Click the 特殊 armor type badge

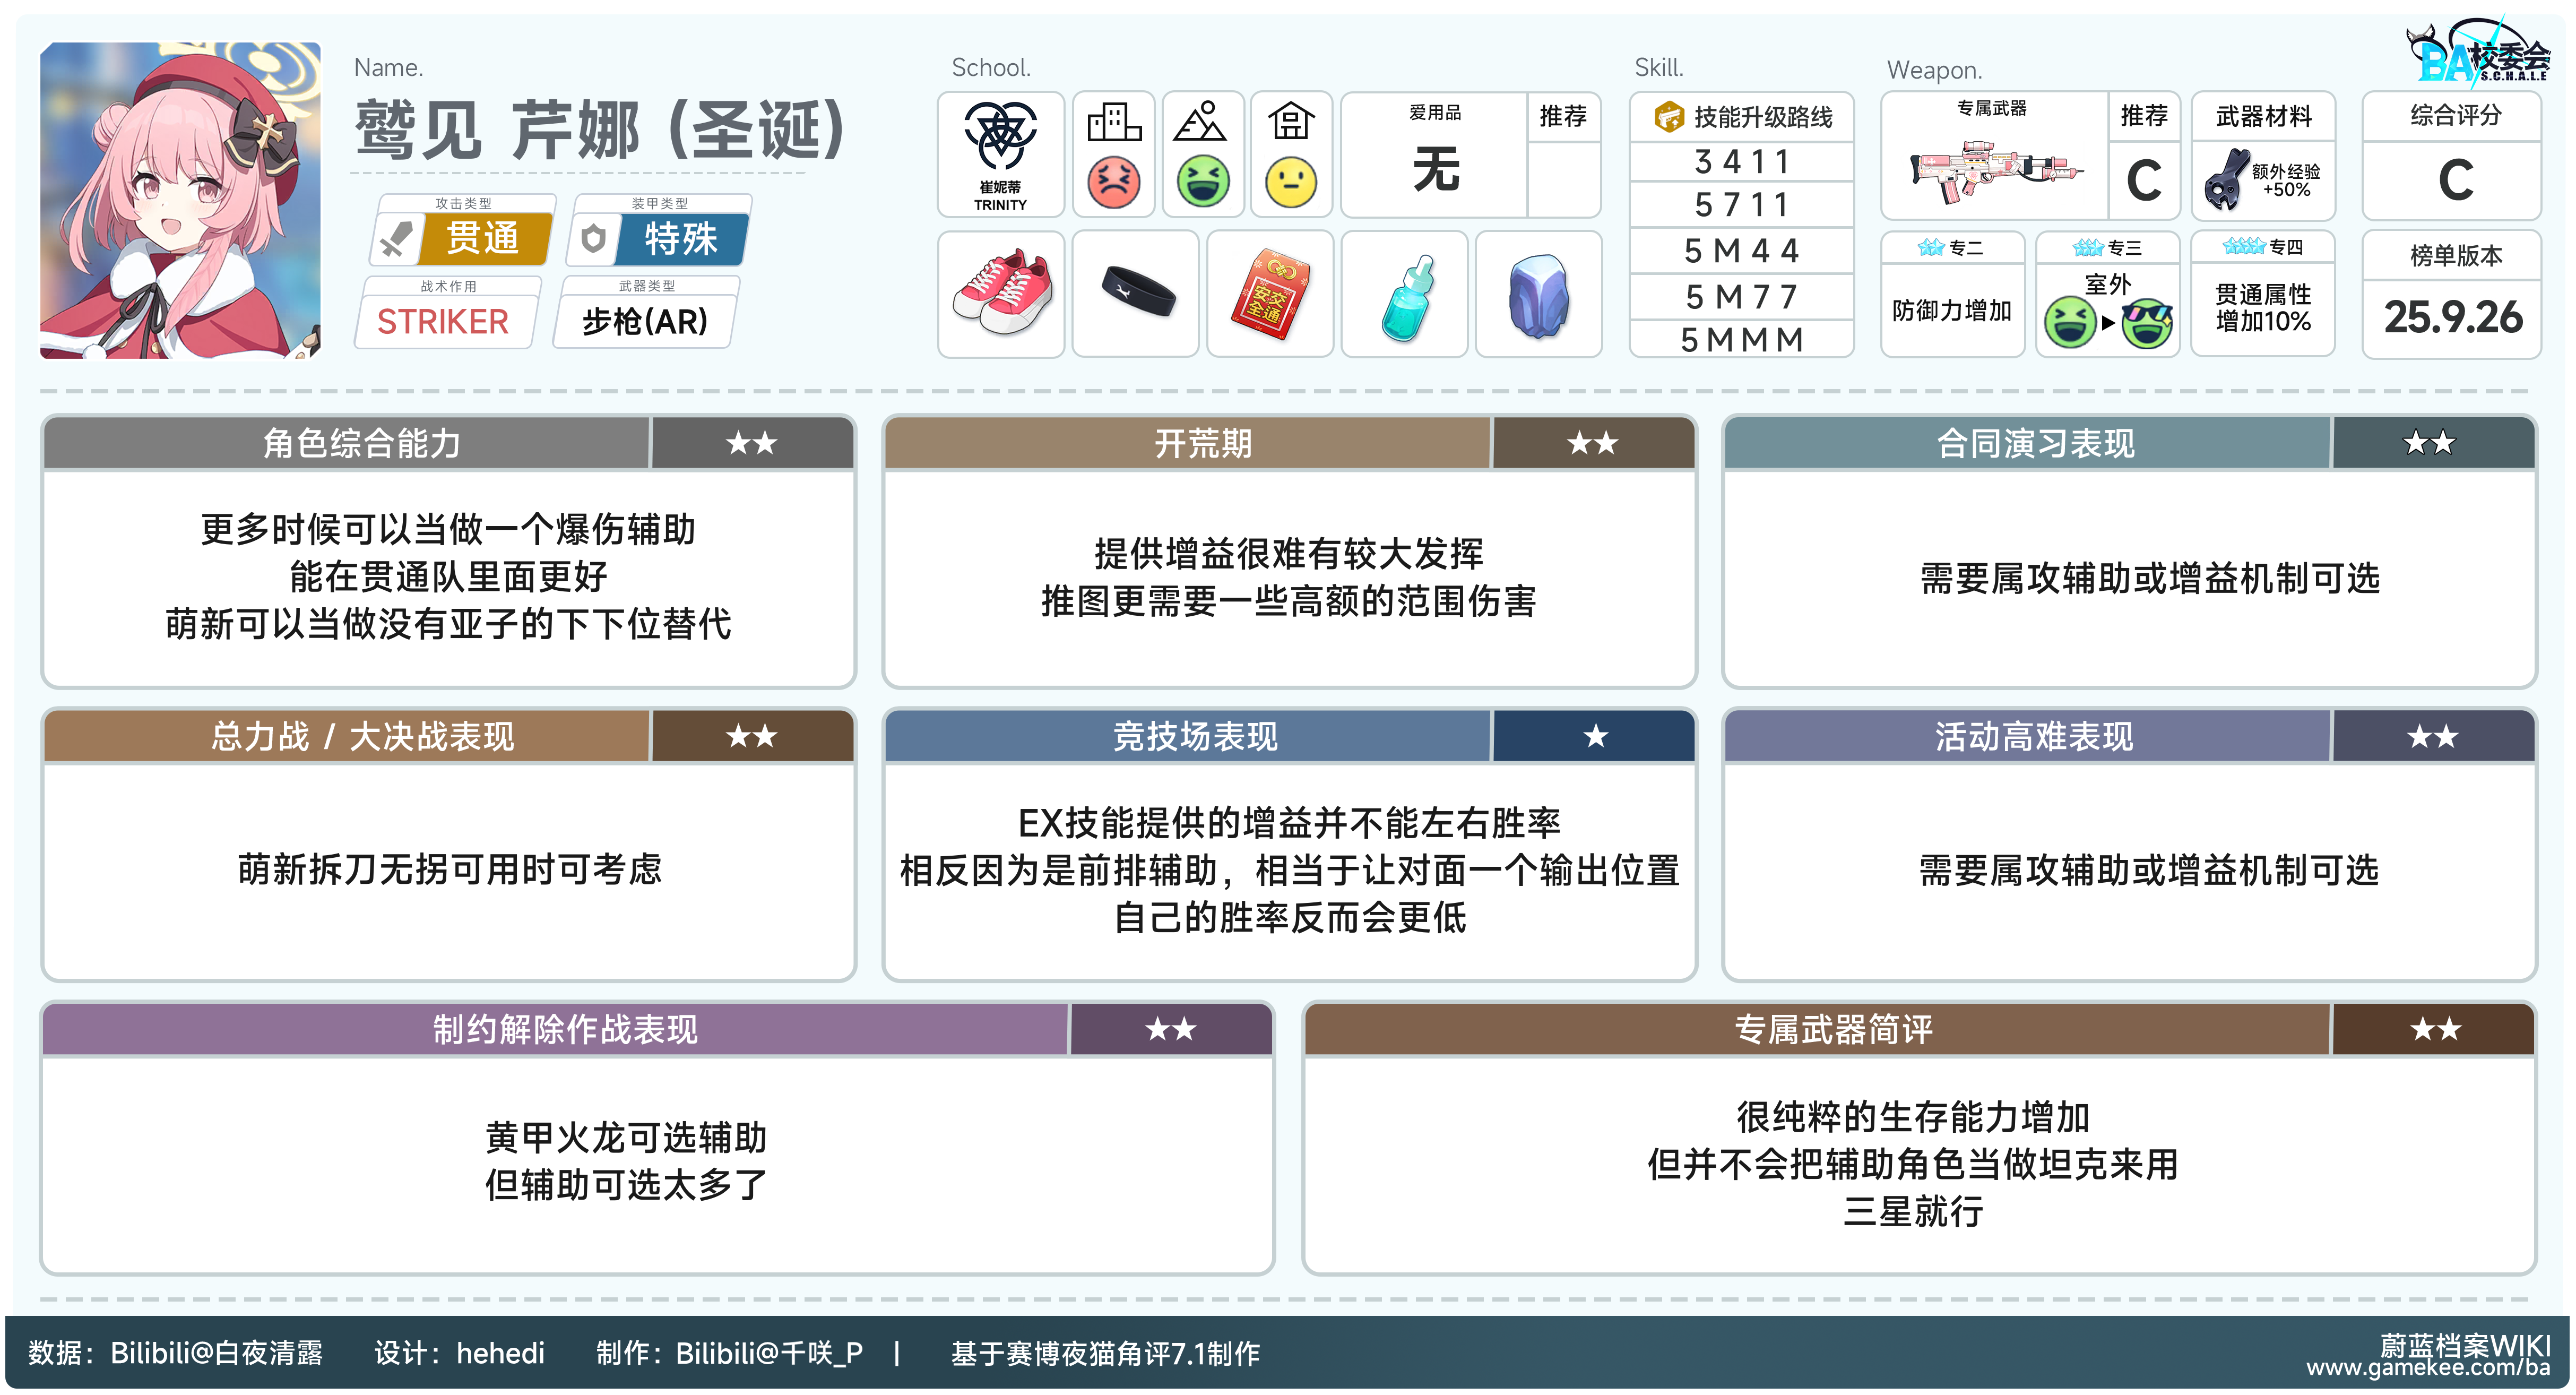(x=680, y=239)
